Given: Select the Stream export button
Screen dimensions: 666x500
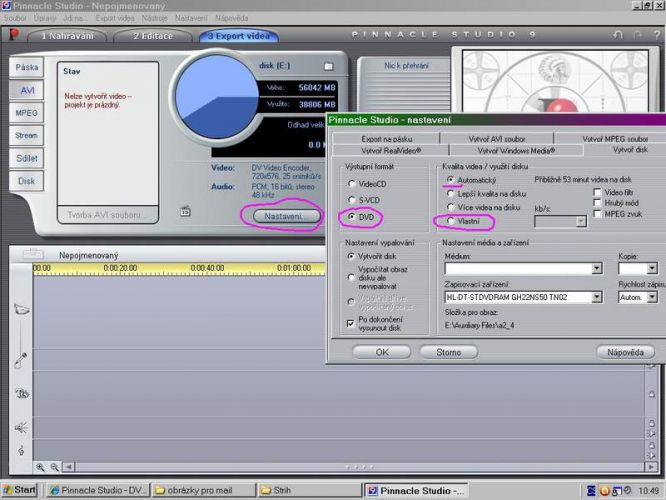Looking at the screenshot, I should pyautogui.click(x=26, y=136).
